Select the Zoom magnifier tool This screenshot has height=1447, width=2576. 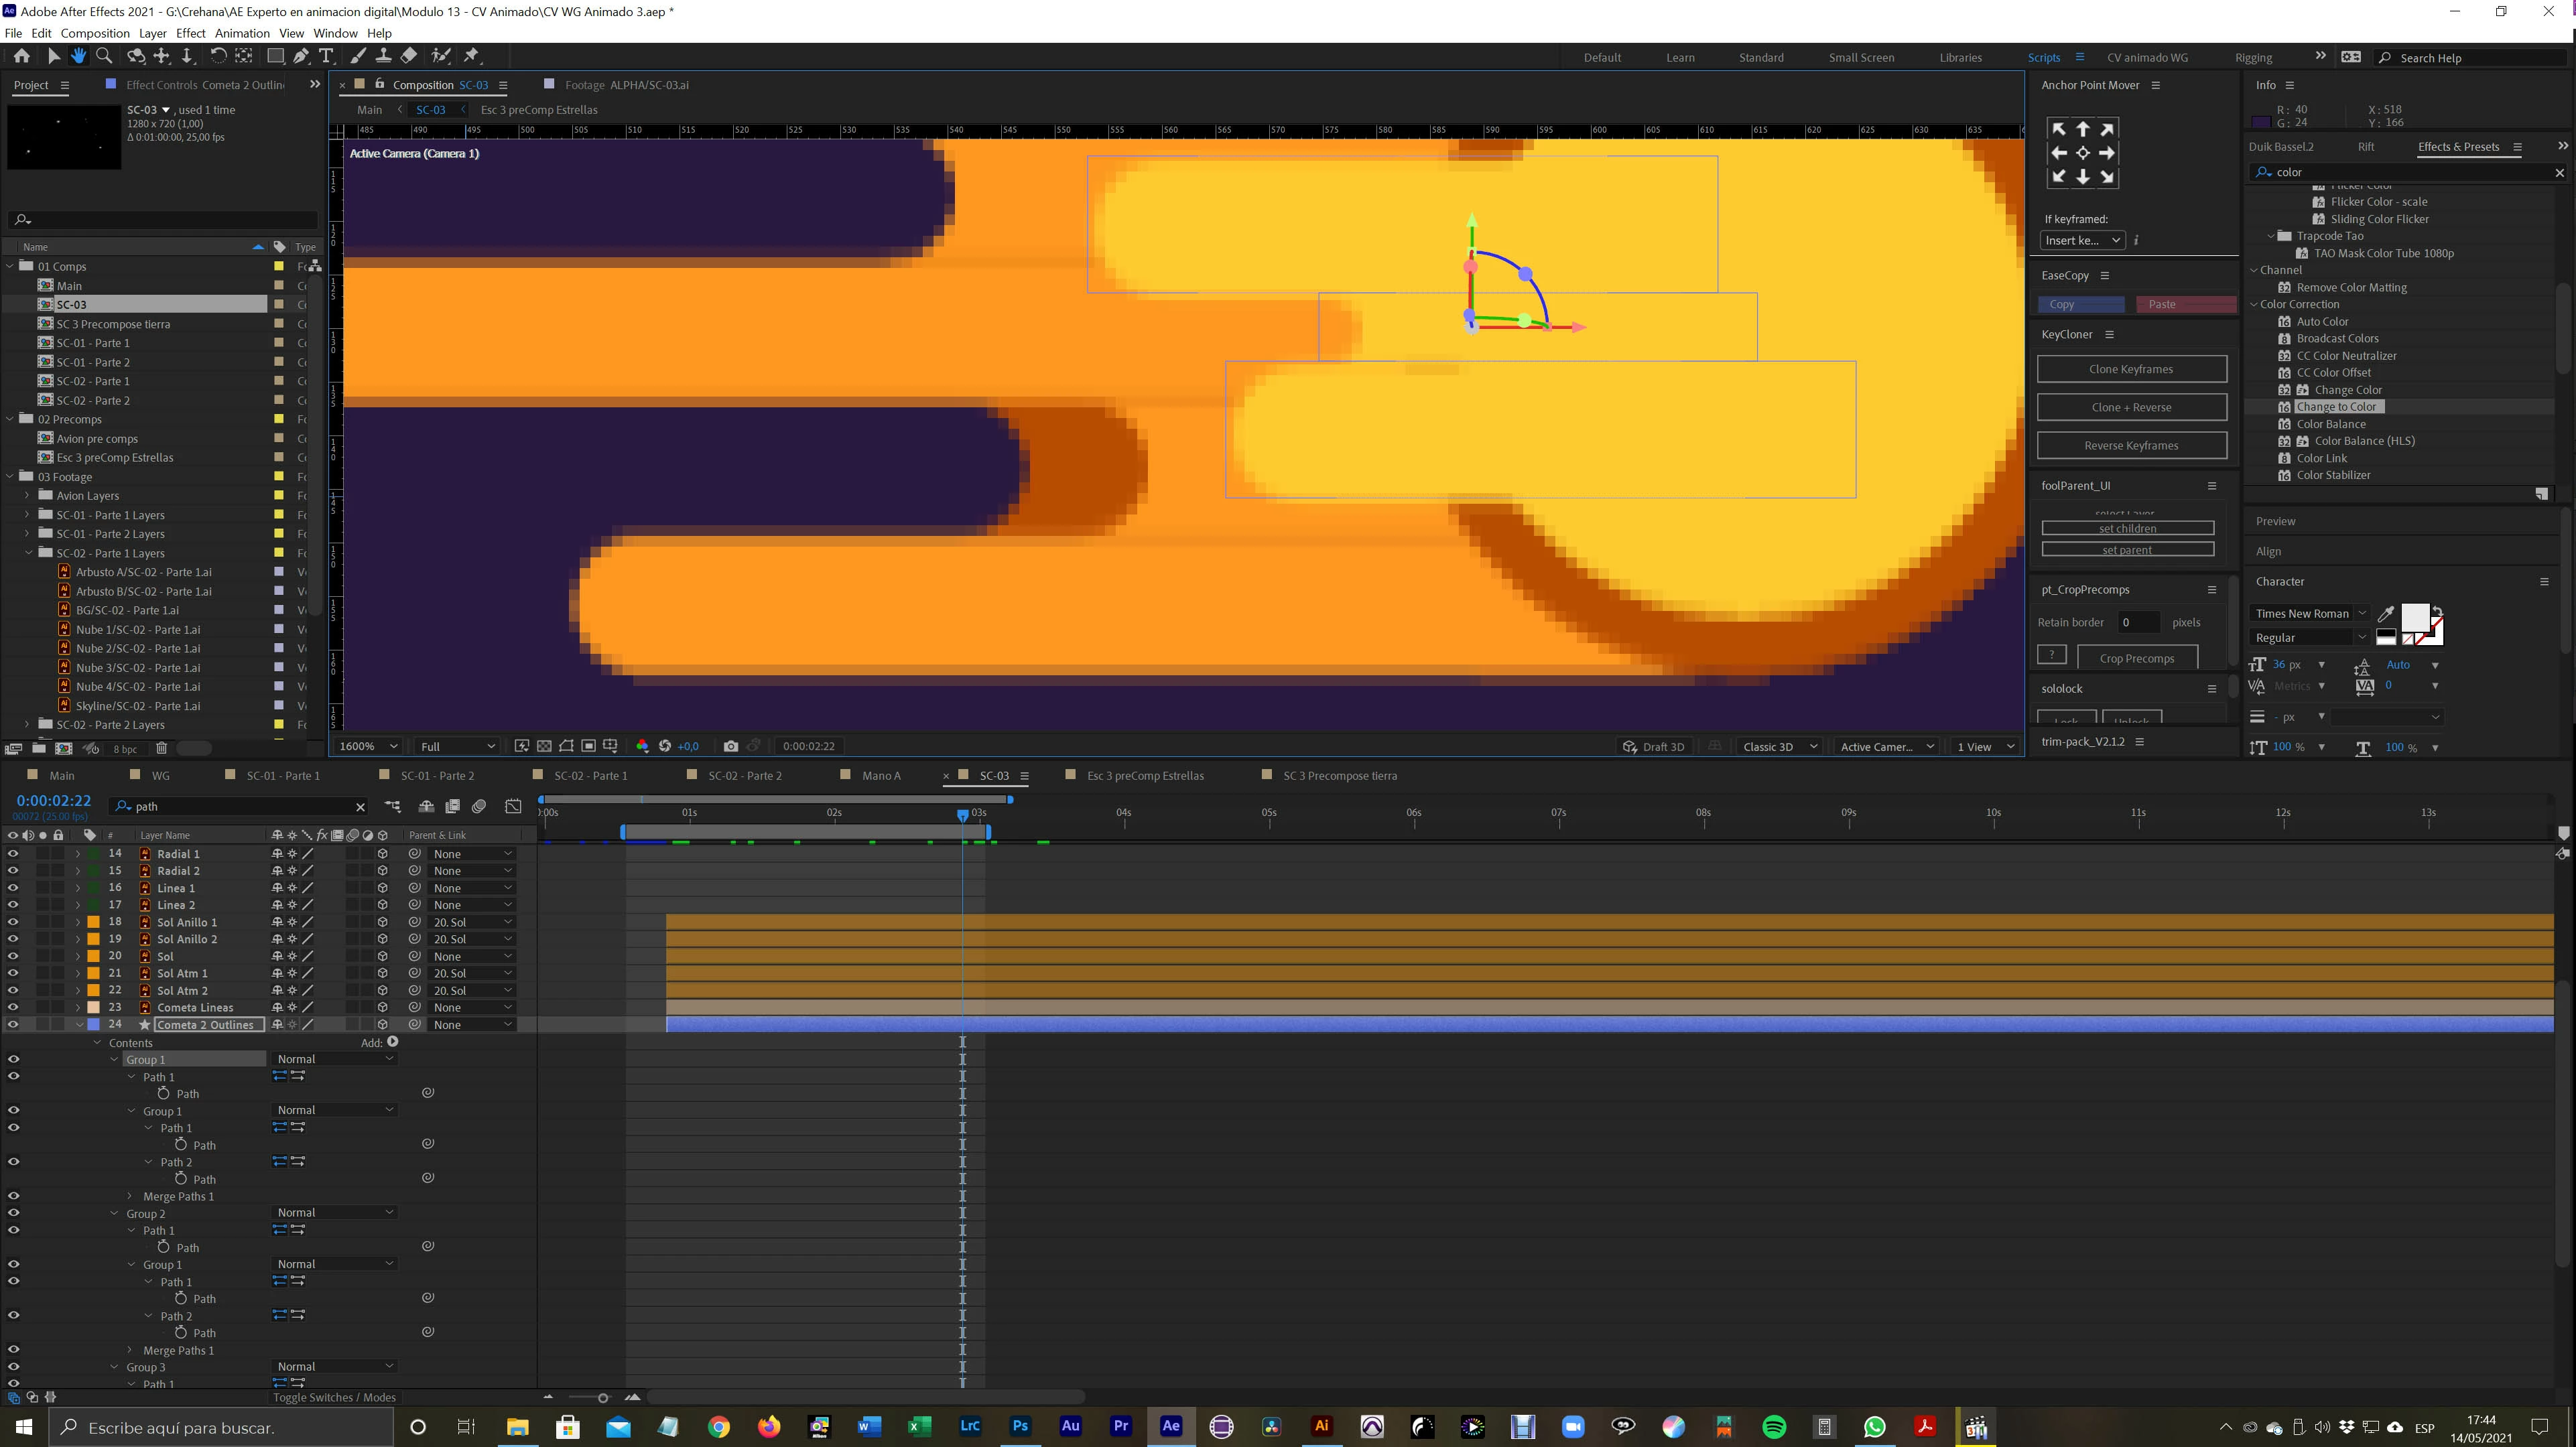coord(104,56)
